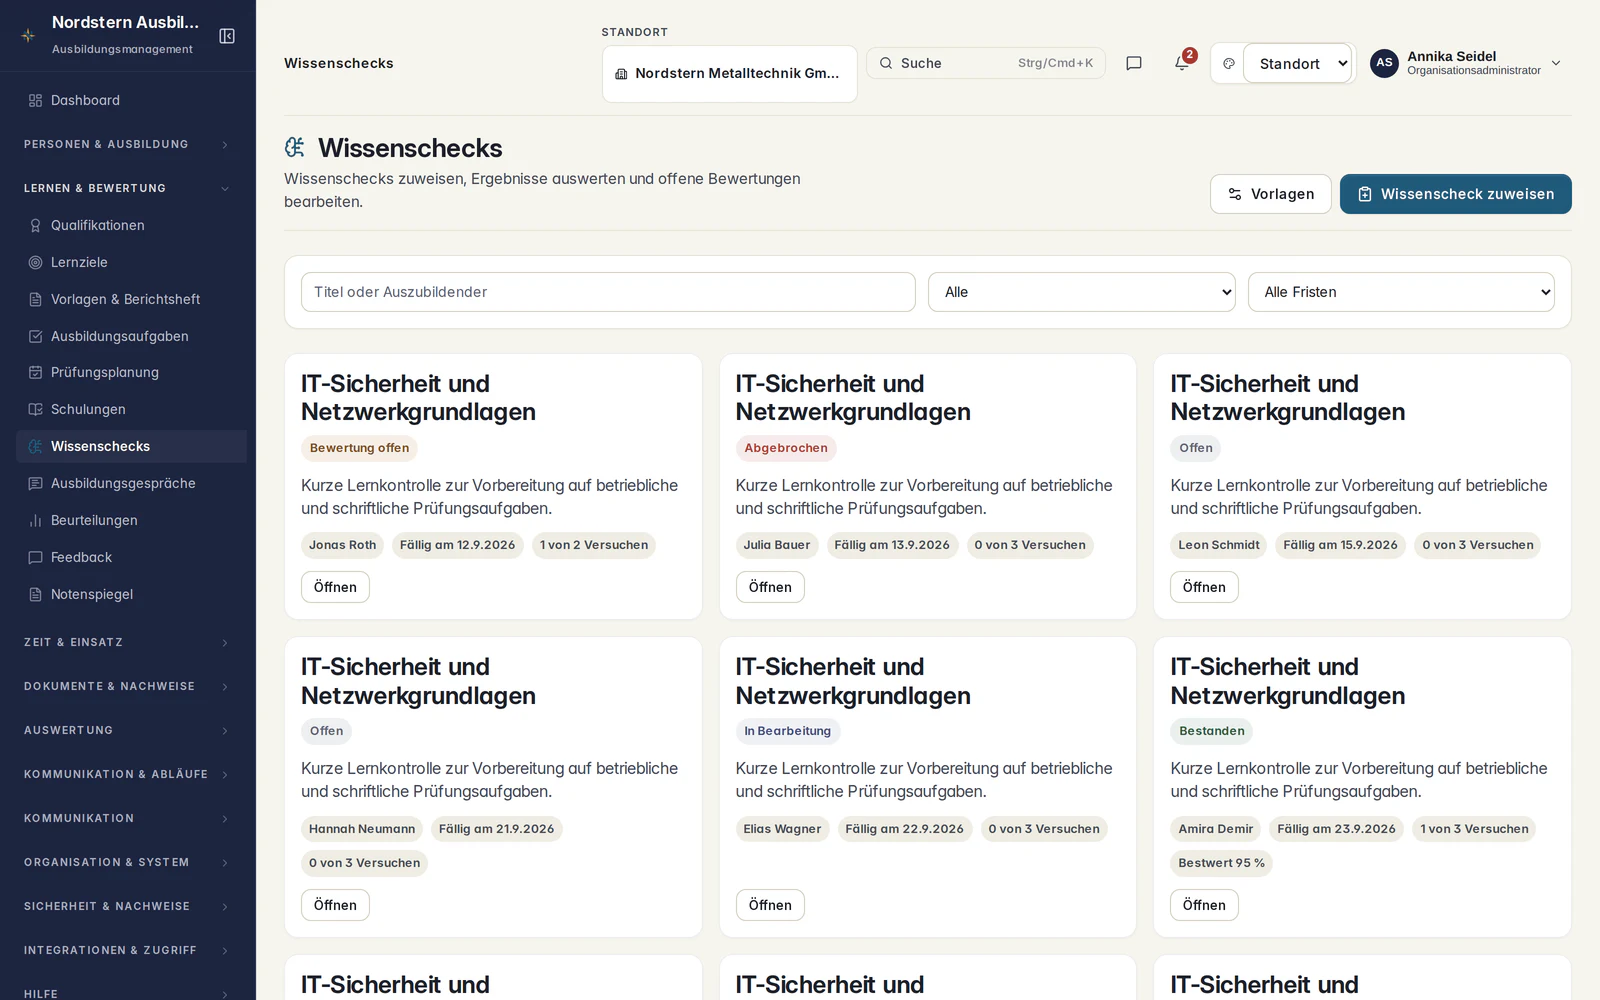This screenshot has width=1600, height=1000.
Task: Click the Qualifikationen badge icon
Action: pyautogui.click(x=35, y=225)
